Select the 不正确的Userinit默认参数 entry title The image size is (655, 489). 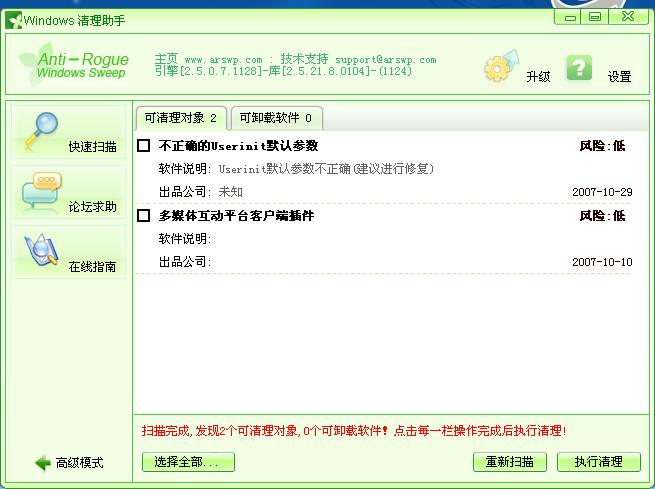[x=238, y=146]
